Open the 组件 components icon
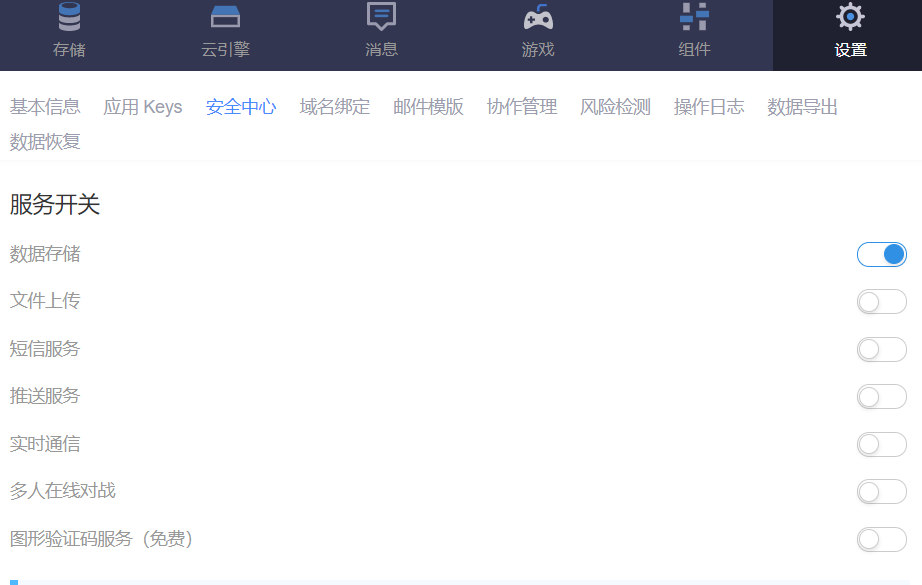 click(x=694, y=17)
